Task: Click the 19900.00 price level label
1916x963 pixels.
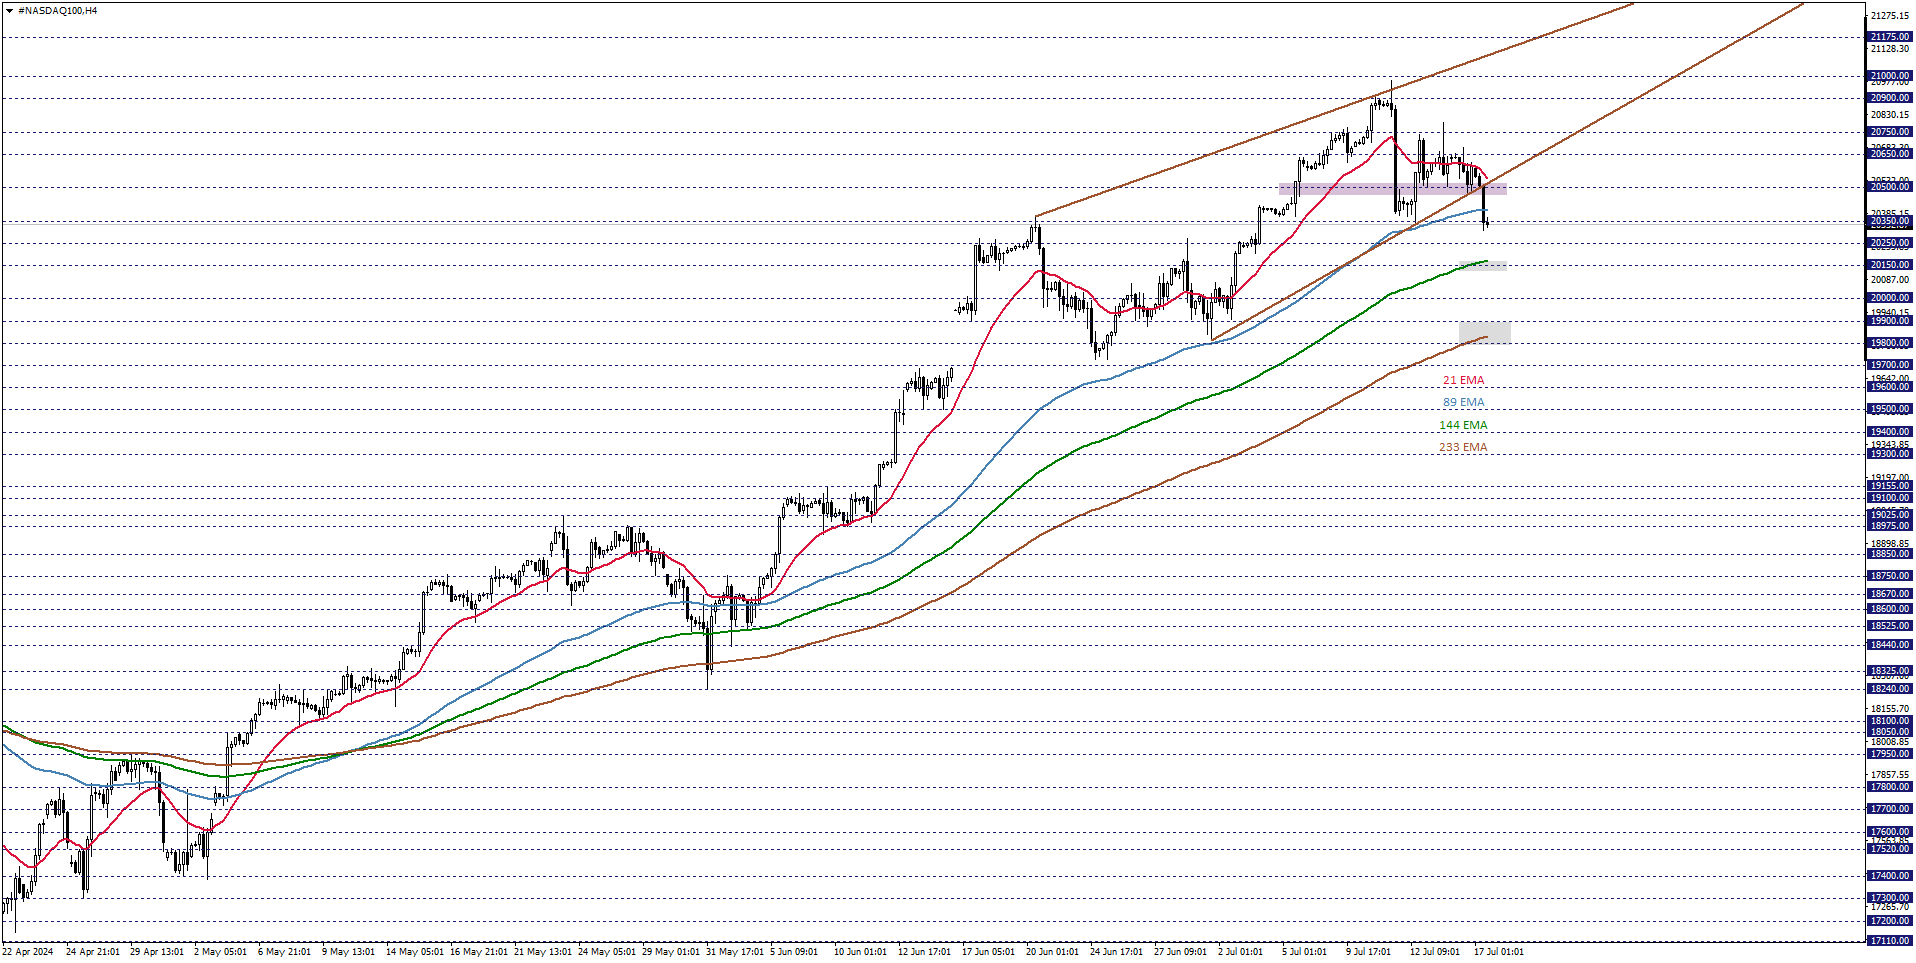Action: click(1890, 321)
